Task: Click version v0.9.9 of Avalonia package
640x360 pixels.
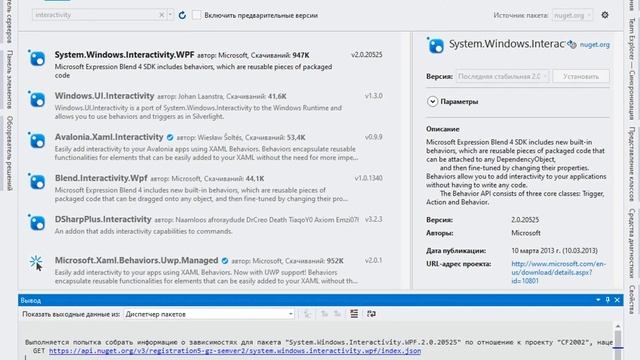Action: click(x=373, y=137)
